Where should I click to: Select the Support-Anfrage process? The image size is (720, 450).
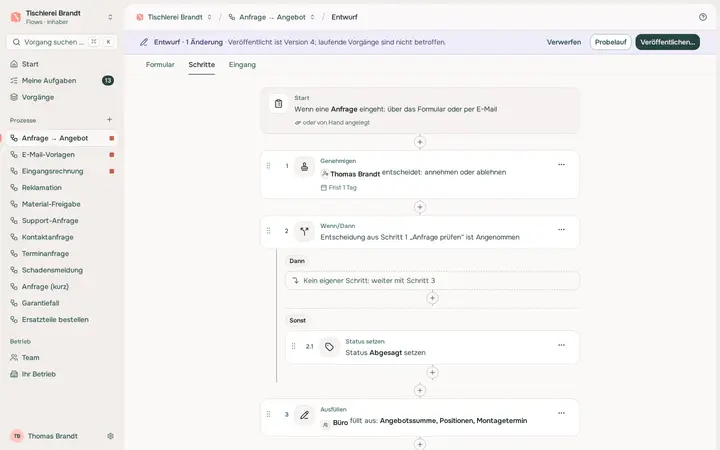[x=62, y=221]
